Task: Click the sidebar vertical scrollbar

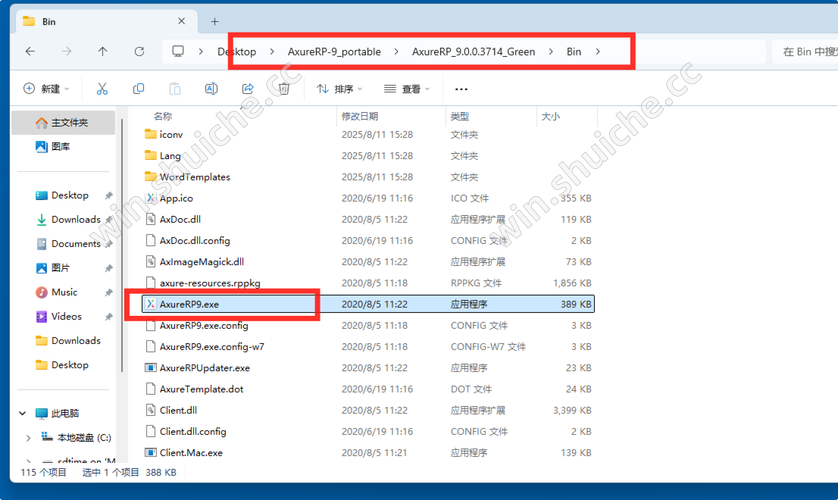Action: [x=122, y=245]
